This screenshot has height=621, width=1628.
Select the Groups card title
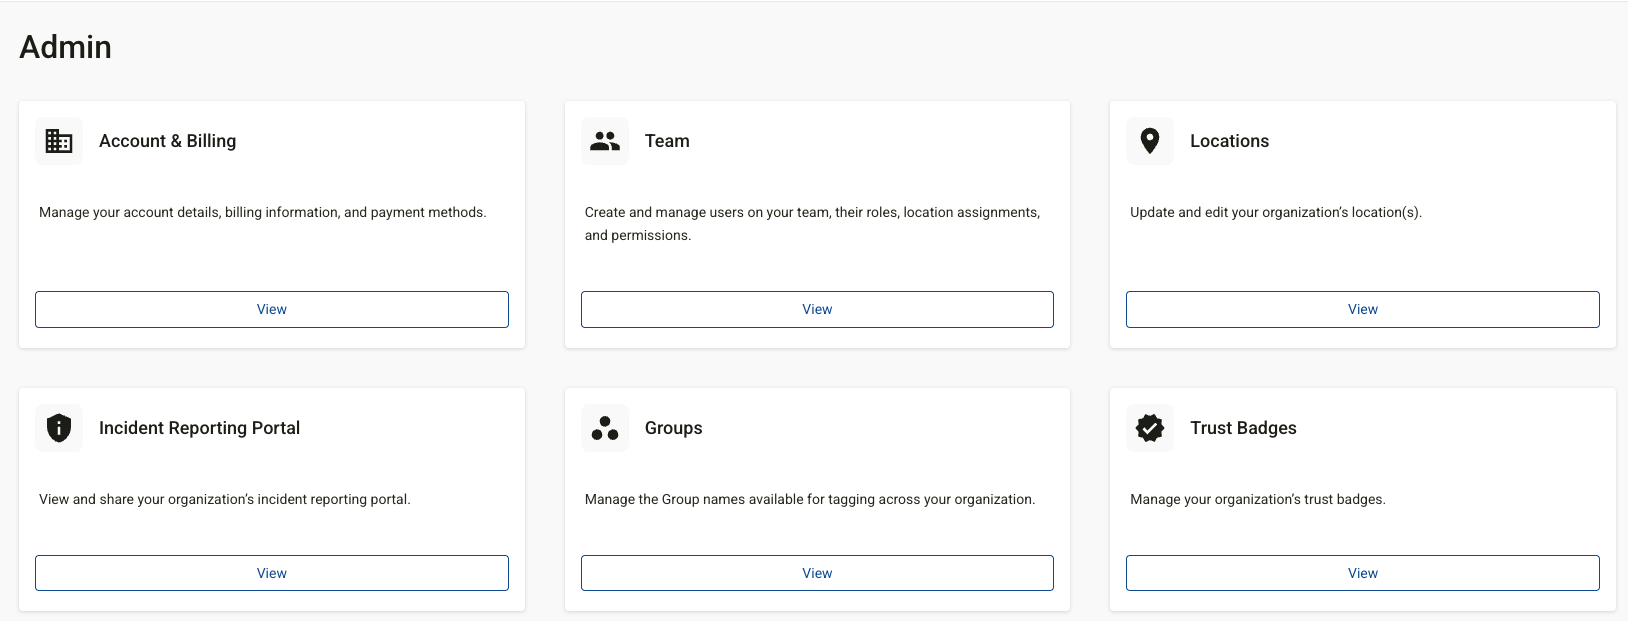pos(673,428)
